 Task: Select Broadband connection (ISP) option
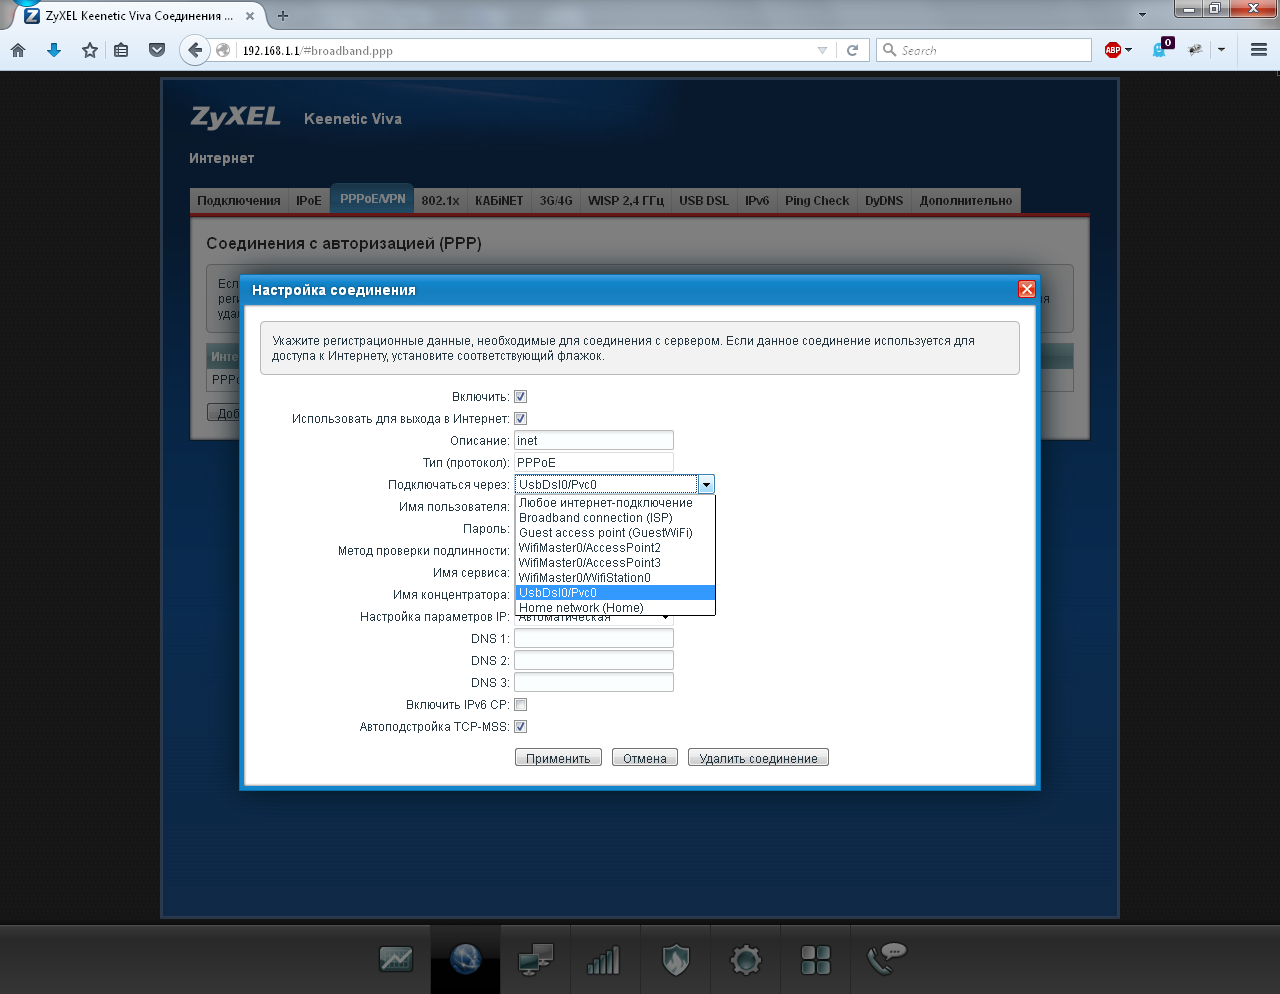(615, 518)
